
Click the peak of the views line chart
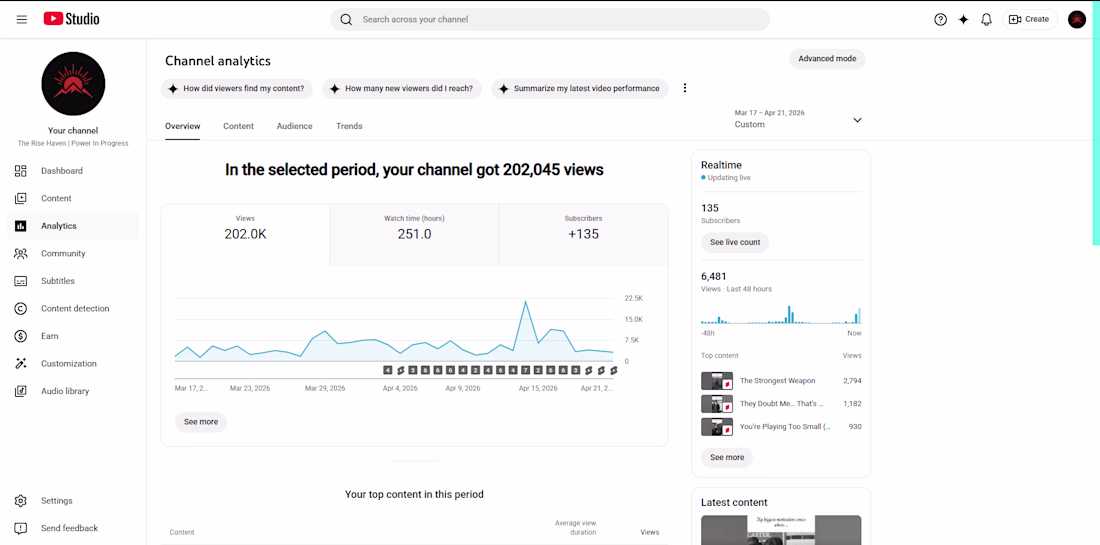coord(525,302)
